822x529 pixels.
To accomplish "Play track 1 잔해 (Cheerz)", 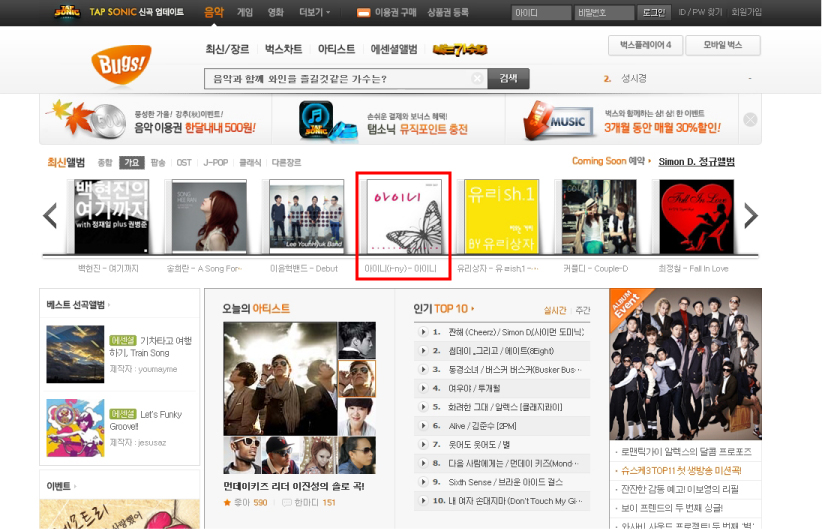I will (x=423, y=332).
